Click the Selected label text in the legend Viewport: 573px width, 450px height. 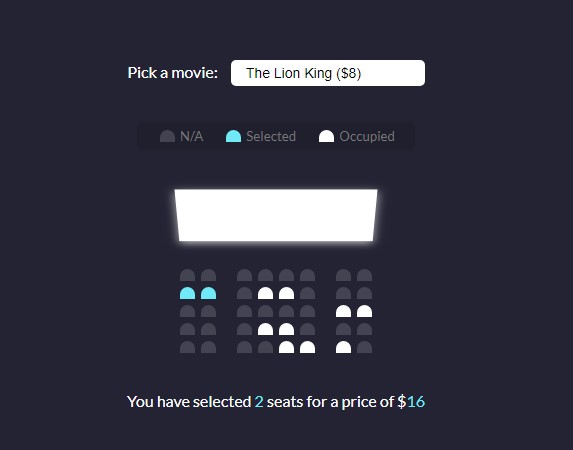tap(271, 136)
